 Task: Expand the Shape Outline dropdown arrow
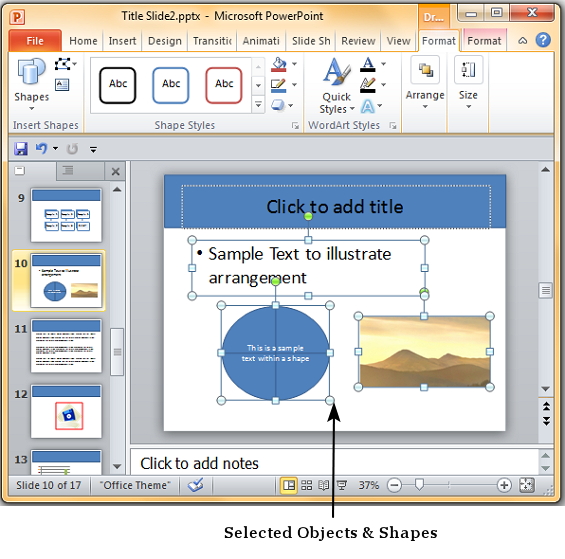tap(294, 85)
